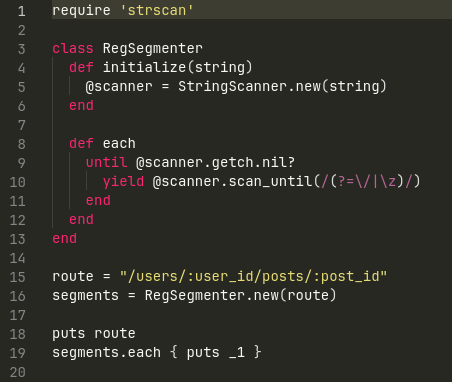Click StringScanner in line 5
This screenshot has width=452, height=382.
tap(232, 86)
